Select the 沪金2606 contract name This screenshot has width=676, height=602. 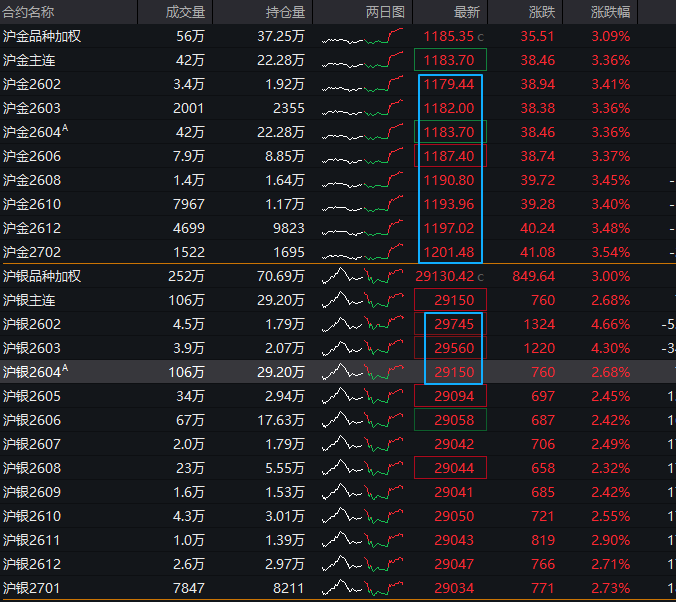(32, 156)
